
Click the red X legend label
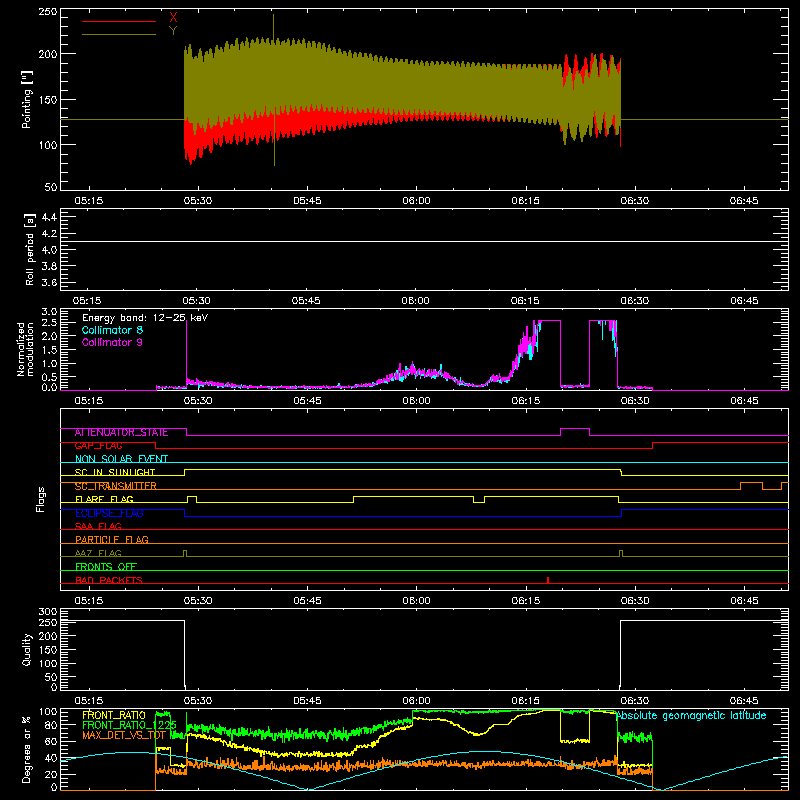click(173, 18)
